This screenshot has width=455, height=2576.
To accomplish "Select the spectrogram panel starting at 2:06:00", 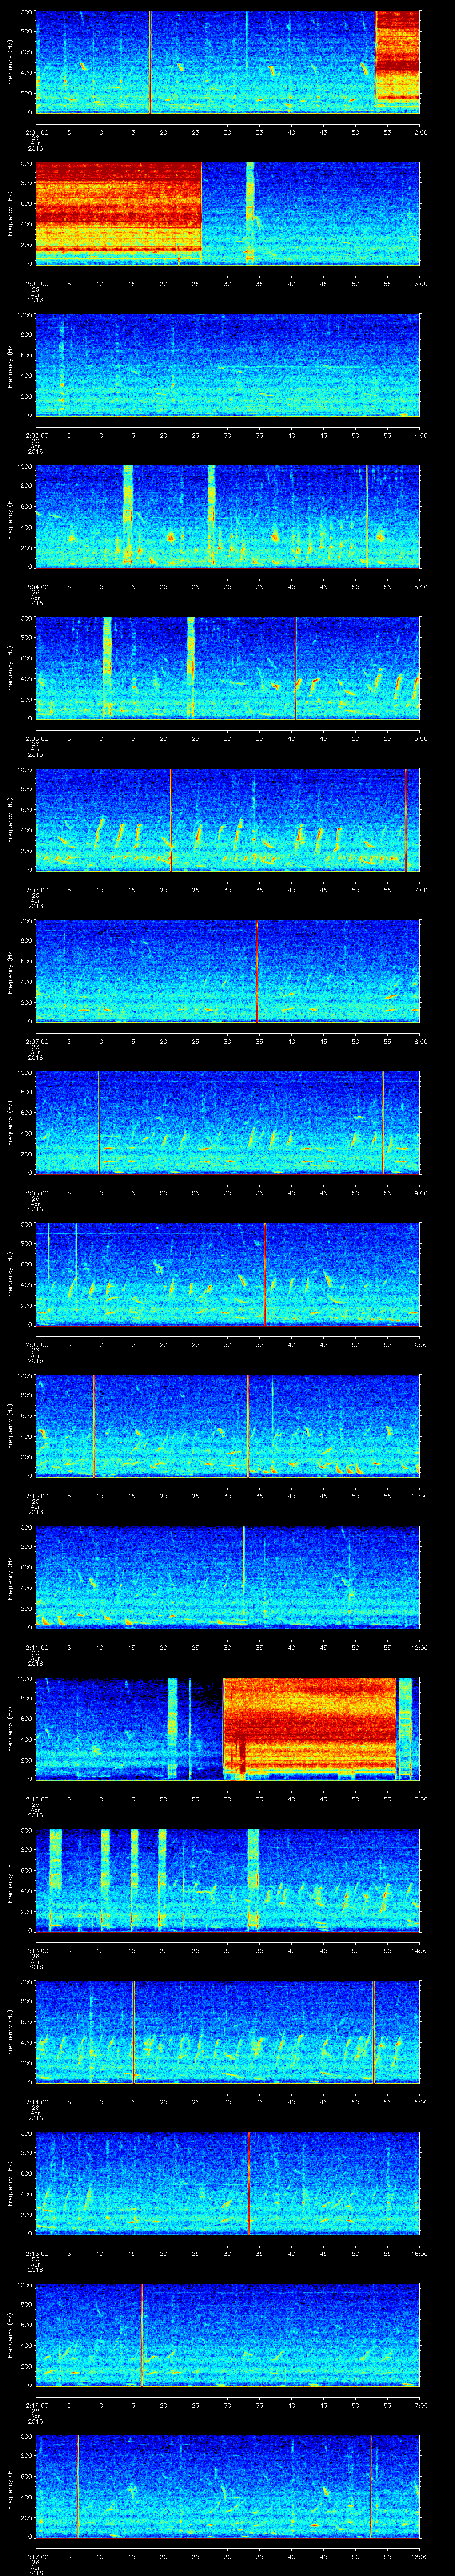I will (x=228, y=820).
